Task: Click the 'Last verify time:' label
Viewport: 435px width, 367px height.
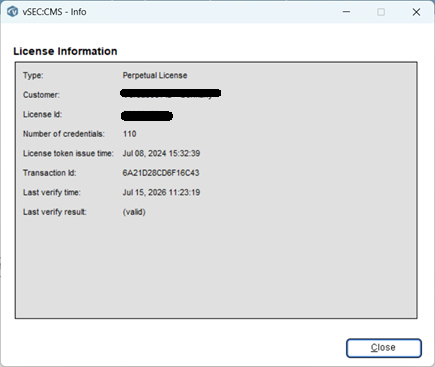Action: tap(52, 192)
